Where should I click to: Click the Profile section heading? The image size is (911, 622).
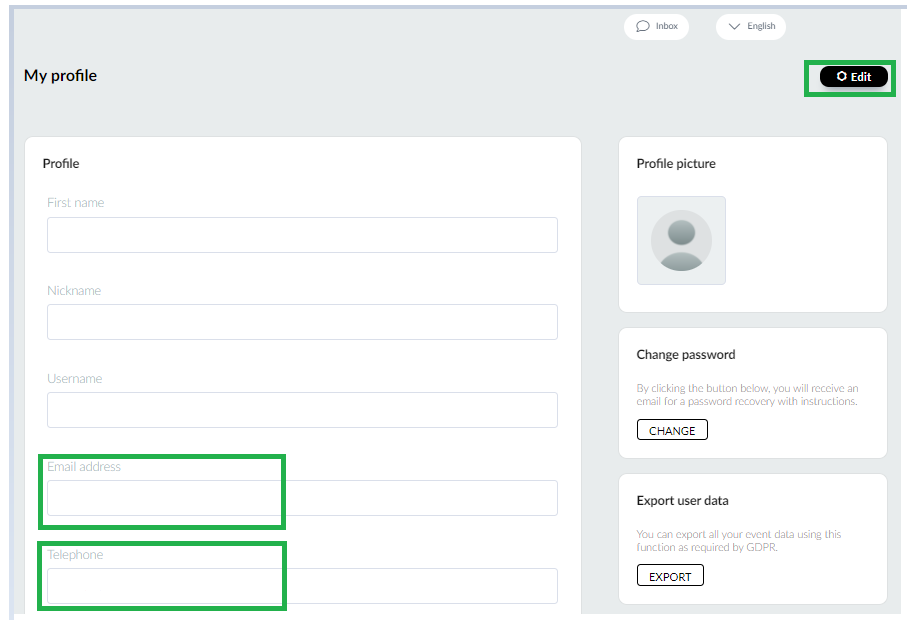[x=61, y=164]
